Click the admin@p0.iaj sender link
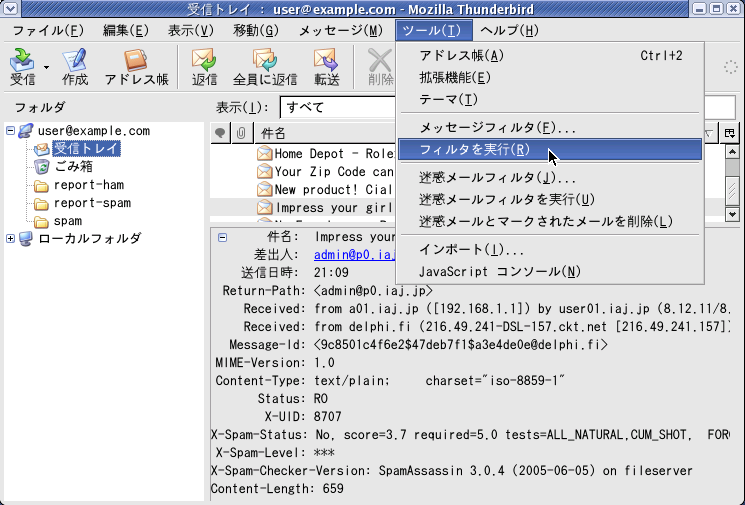Viewport: 745px width, 505px height. coord(354,255)
